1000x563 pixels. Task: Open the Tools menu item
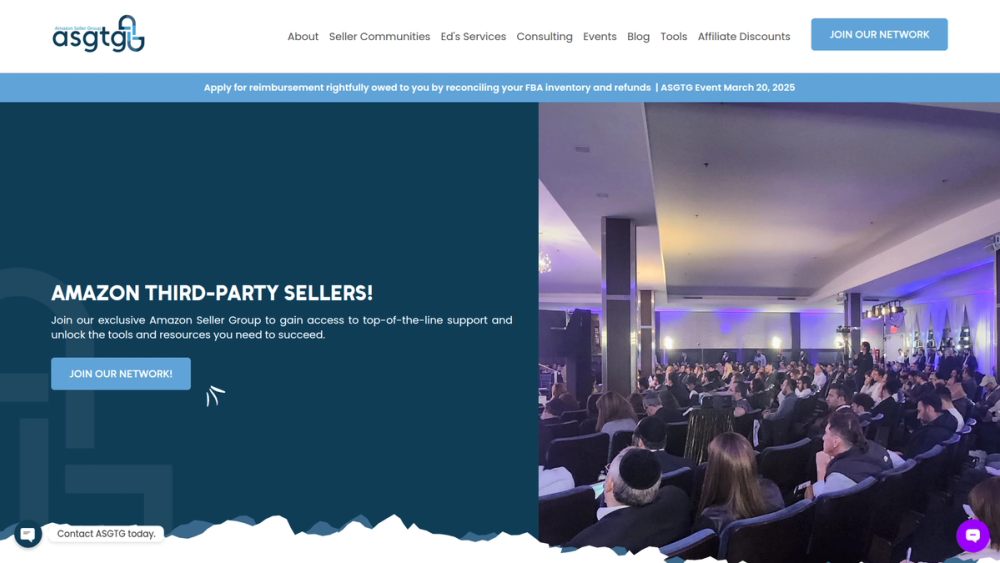tap(673, 36)
